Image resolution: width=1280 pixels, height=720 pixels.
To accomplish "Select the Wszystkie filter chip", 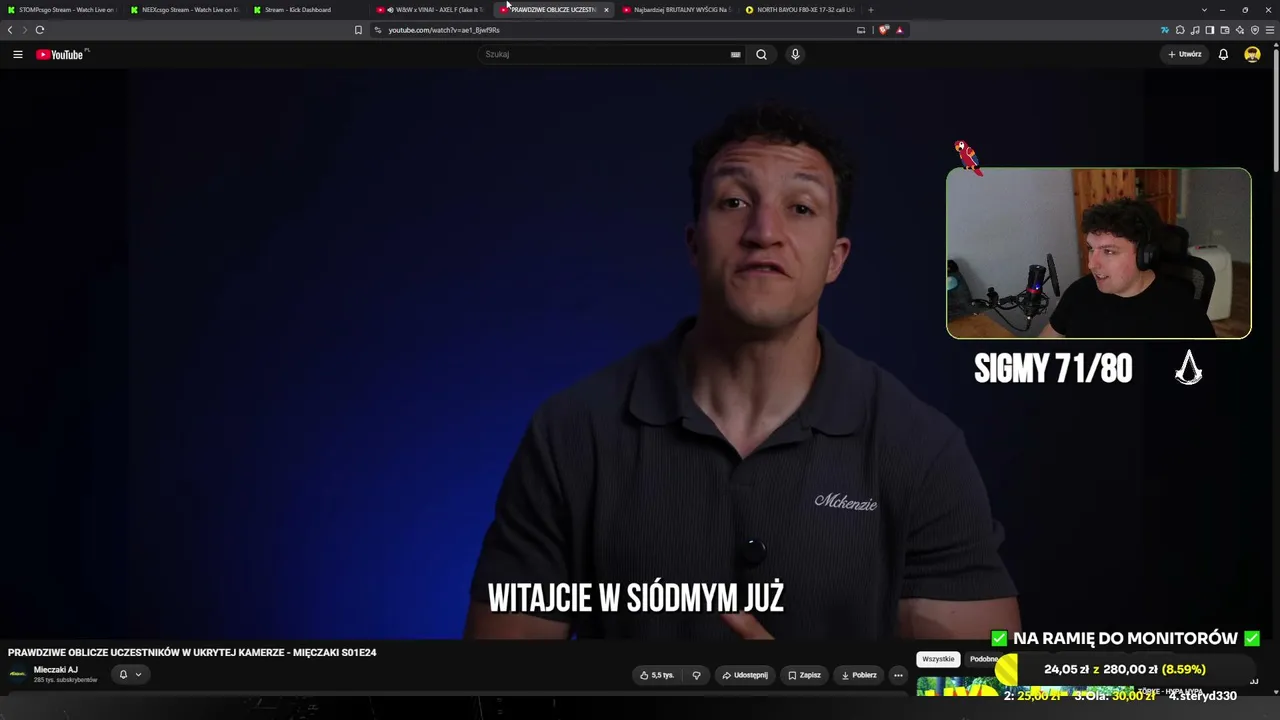I will click(x=938, y=659).
